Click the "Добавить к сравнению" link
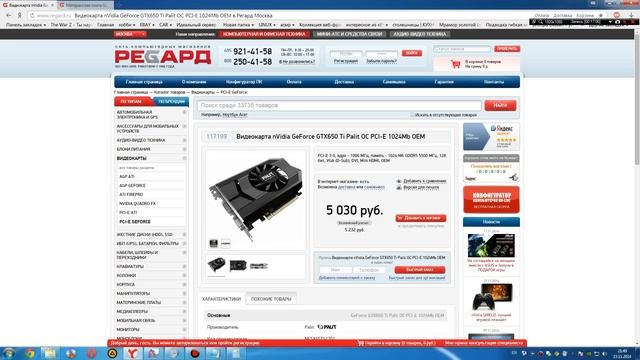This screenshot has height=360, width=640. pos(424,181)
